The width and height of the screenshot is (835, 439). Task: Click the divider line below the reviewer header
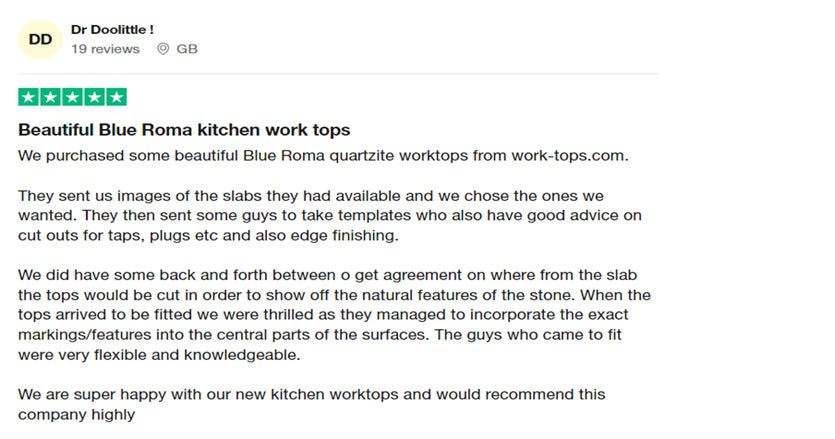[339, 74]
